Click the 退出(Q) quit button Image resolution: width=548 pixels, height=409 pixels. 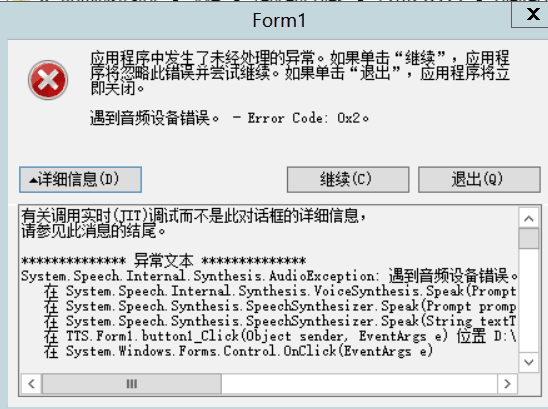tap(479, 179)
